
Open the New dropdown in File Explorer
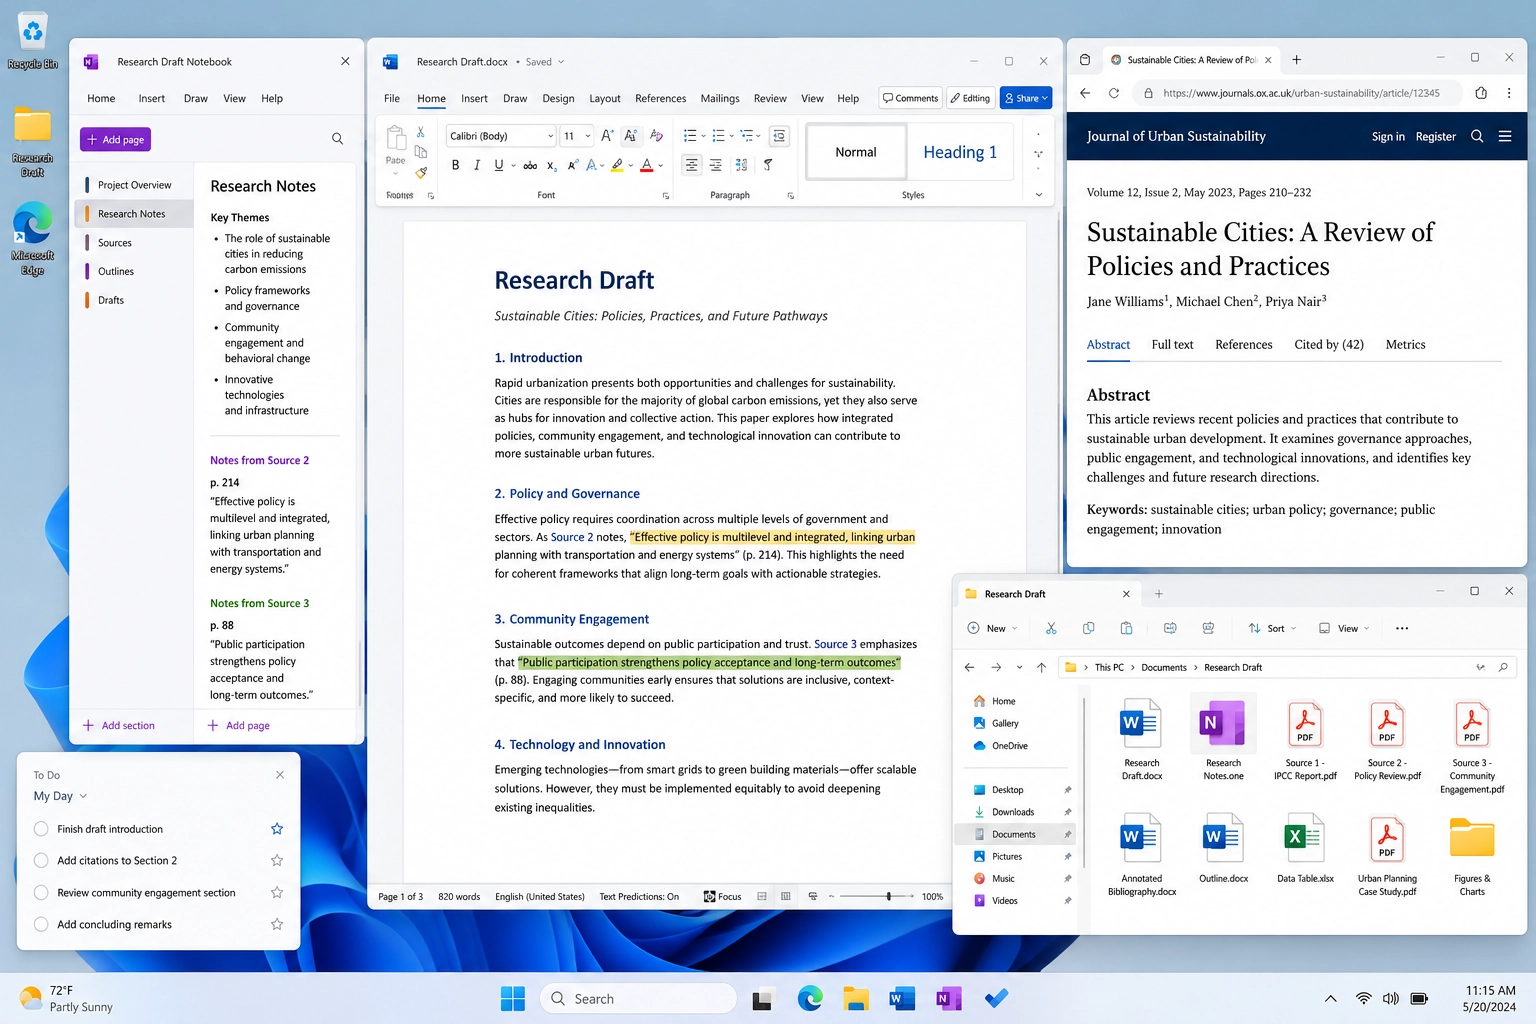[x=993, y=628]
